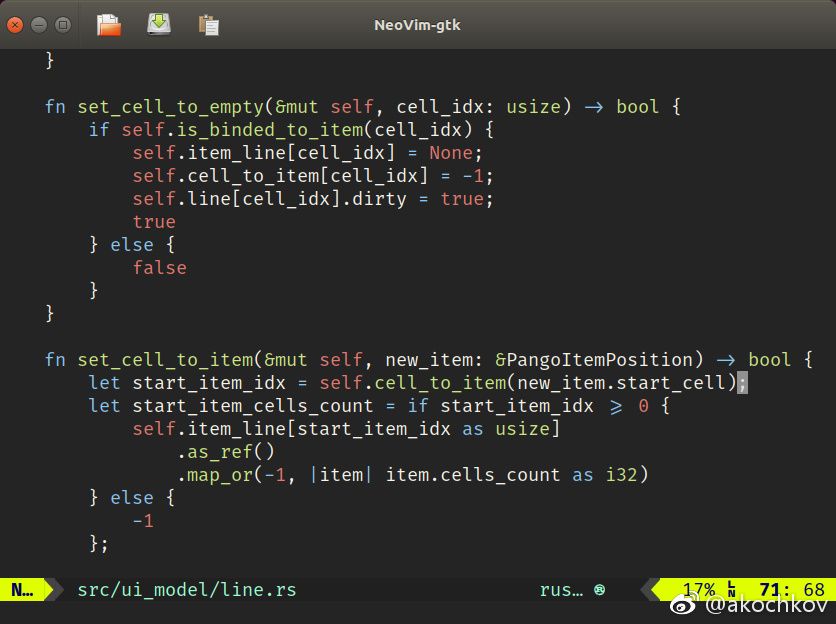Image resolution: width=836 pixels, height=624 pixels.
Task: Click the word dirty in the line assignment
Action: click(379, 199)
